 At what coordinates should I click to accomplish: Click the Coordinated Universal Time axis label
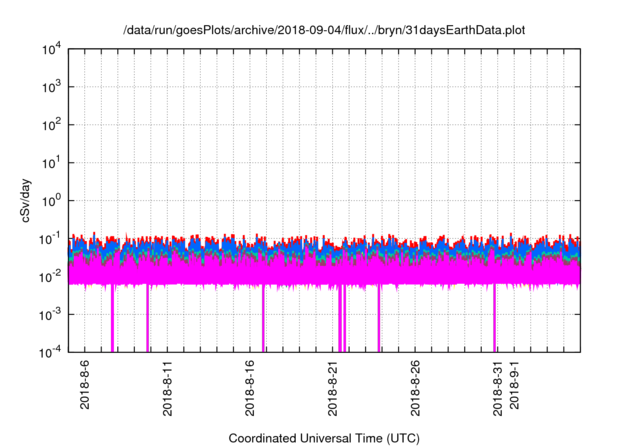pyautogui.click(x=324, y=438)
